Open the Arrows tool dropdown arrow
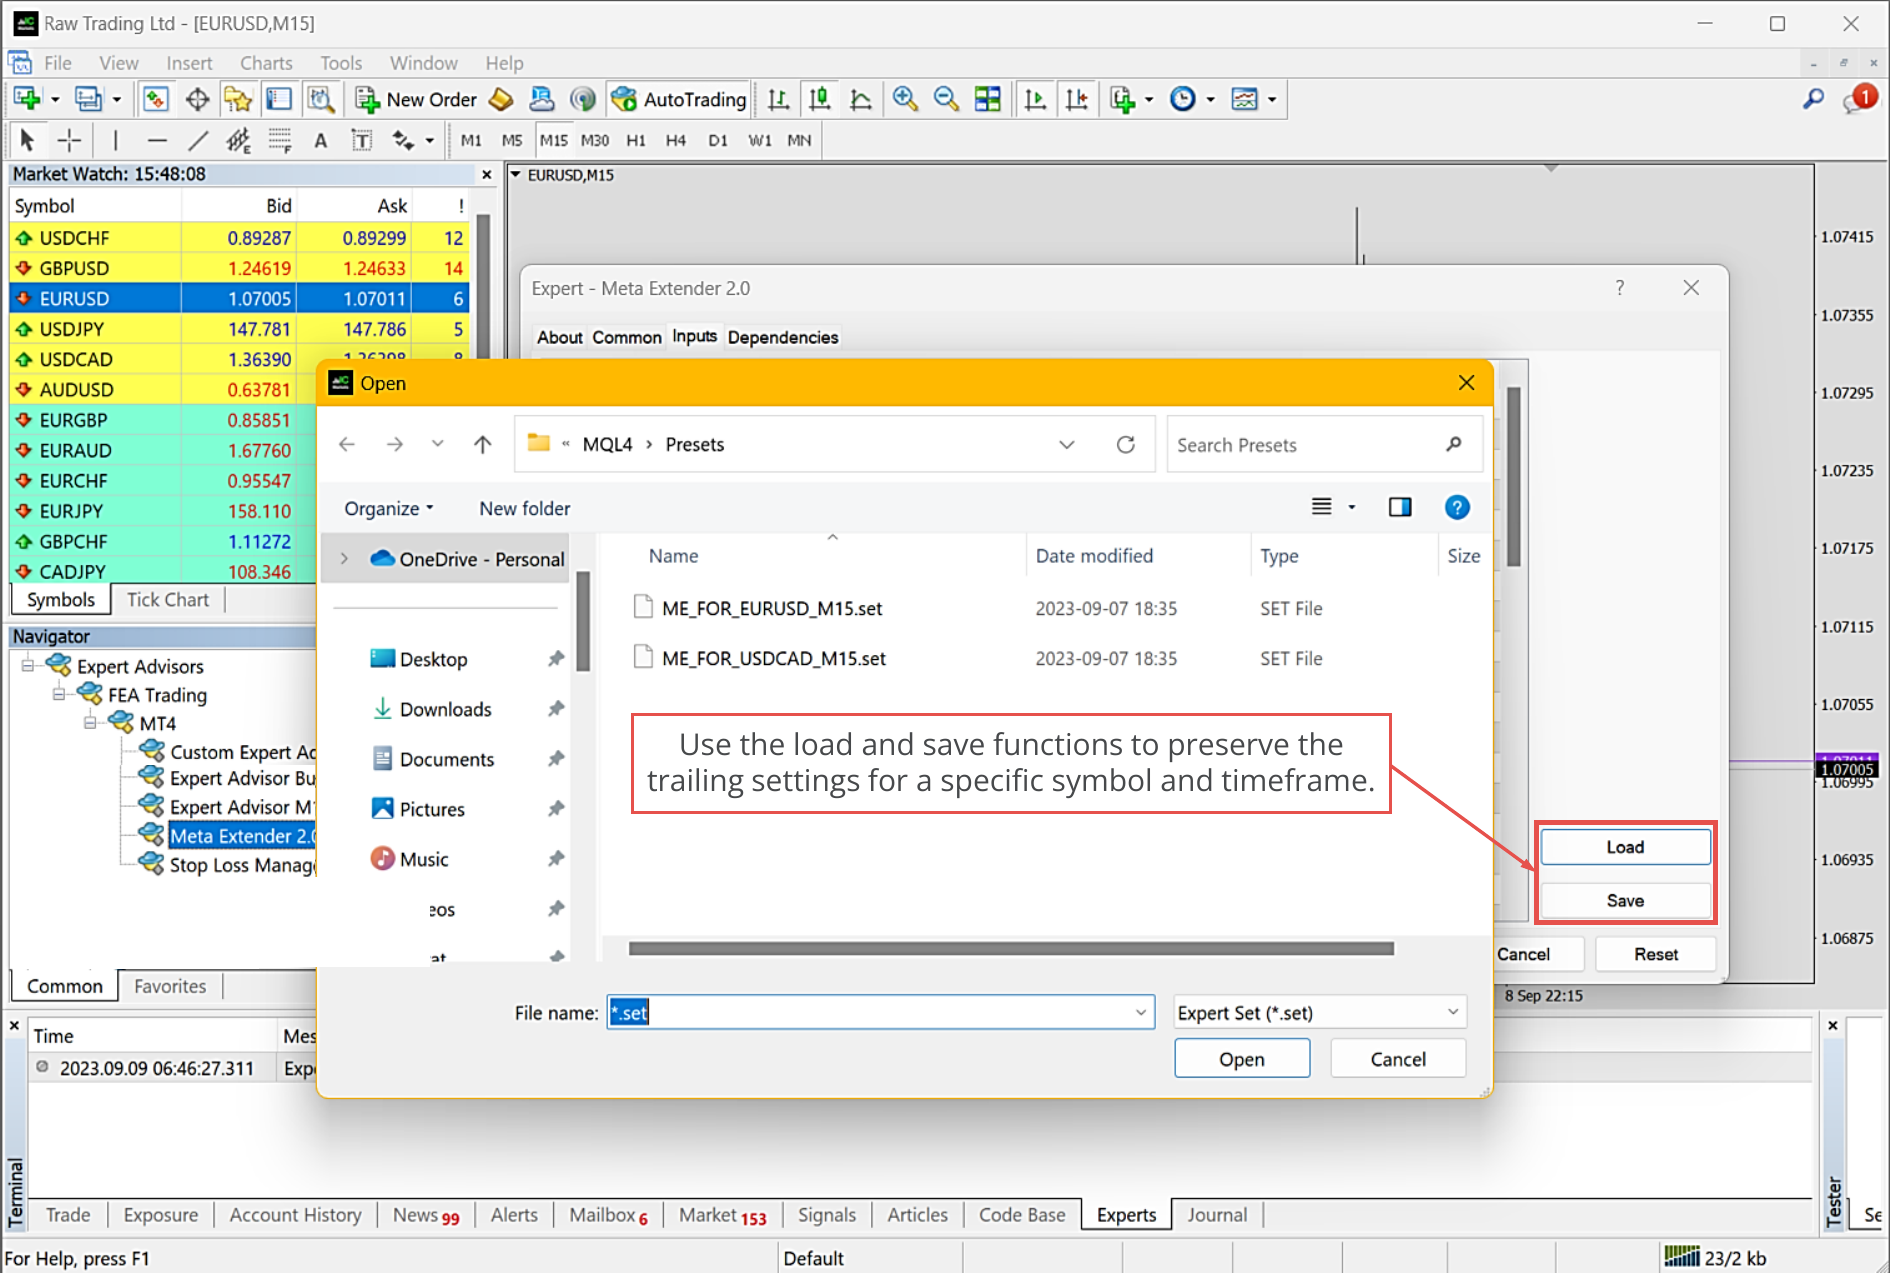This screenshot has height=1273, width=1890. point(430,140)
